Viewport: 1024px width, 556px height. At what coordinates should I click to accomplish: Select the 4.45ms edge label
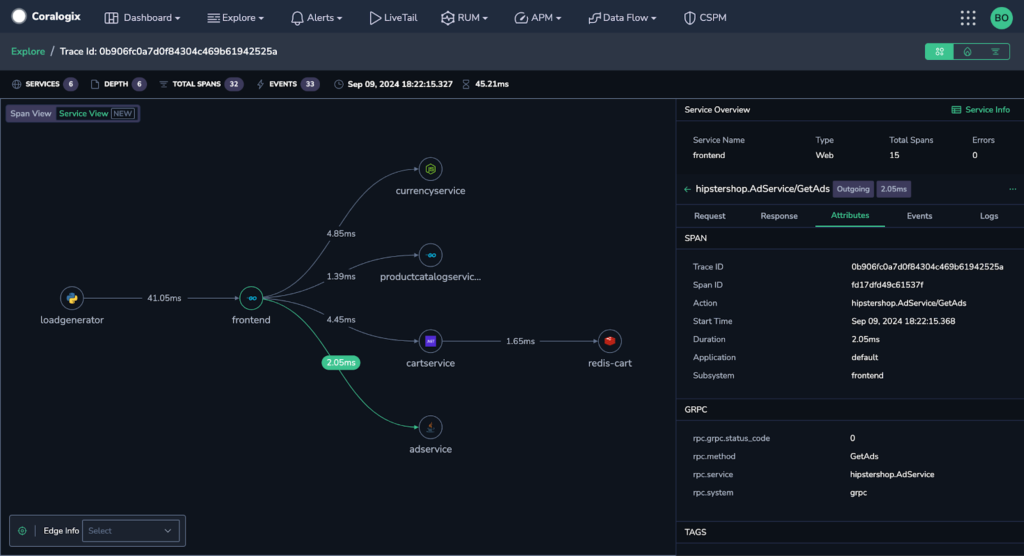pyautogui.click(x=341, y=319)
